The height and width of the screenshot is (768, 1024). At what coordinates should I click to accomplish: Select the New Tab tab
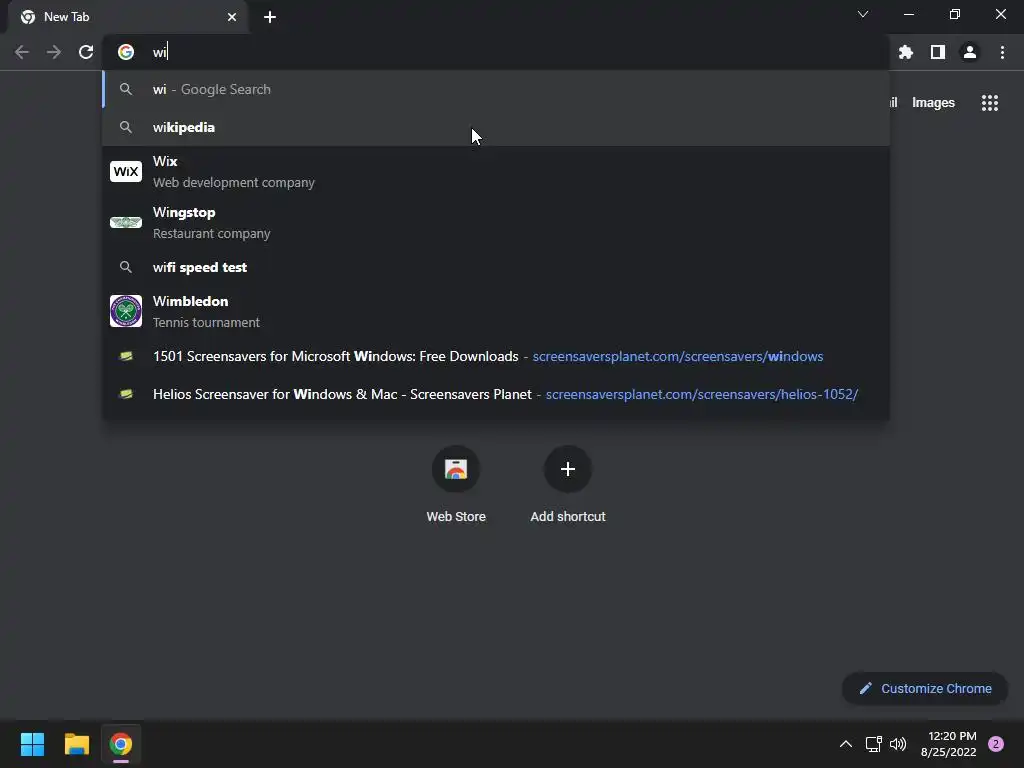pyautogui.click(x=128, y=17)
